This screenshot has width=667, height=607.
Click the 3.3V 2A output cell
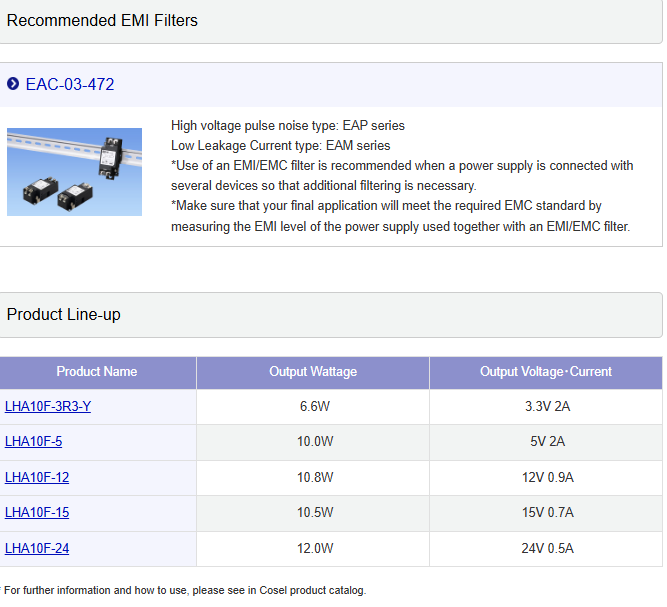546,406
